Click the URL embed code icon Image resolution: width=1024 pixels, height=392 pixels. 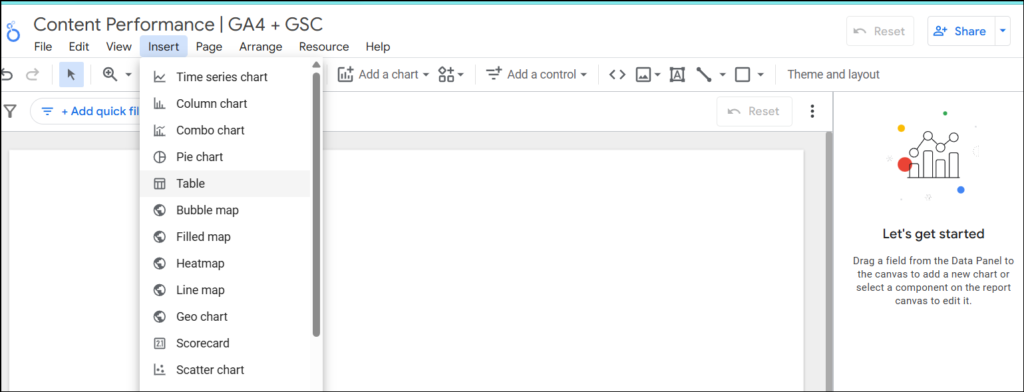pos(617,74)
